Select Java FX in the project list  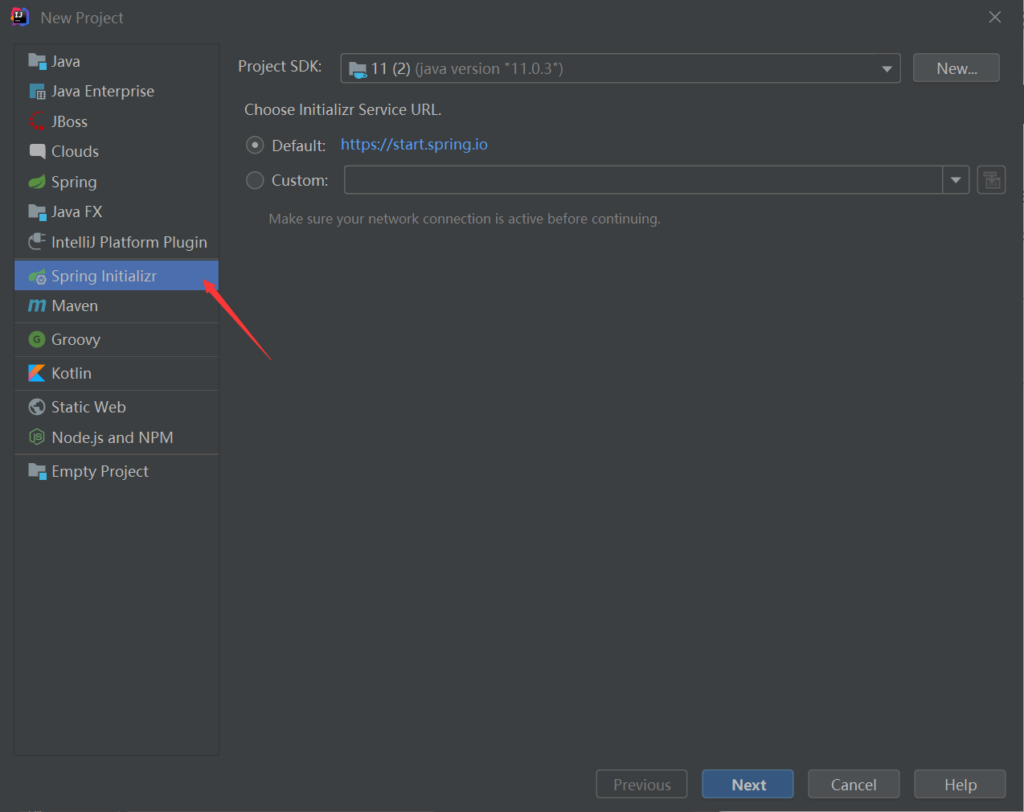[116, 212]
